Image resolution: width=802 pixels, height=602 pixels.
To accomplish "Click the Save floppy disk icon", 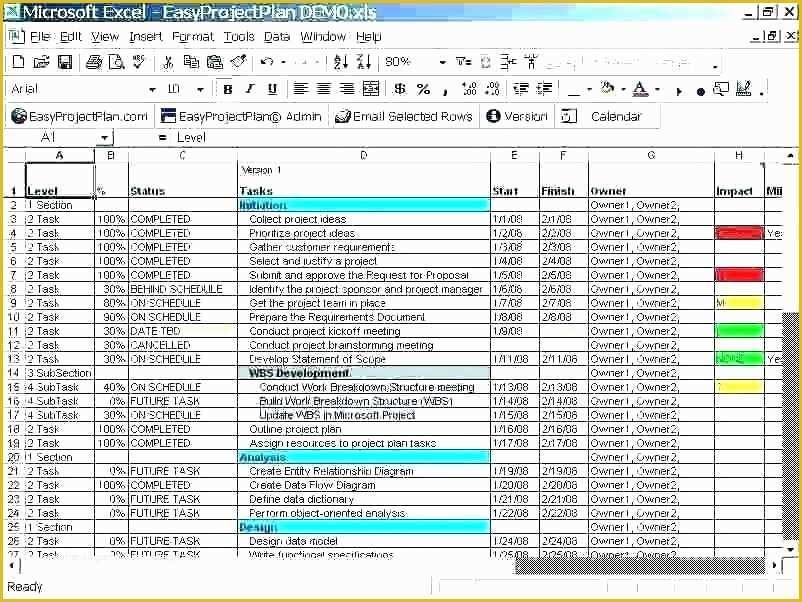I will 65,62.
